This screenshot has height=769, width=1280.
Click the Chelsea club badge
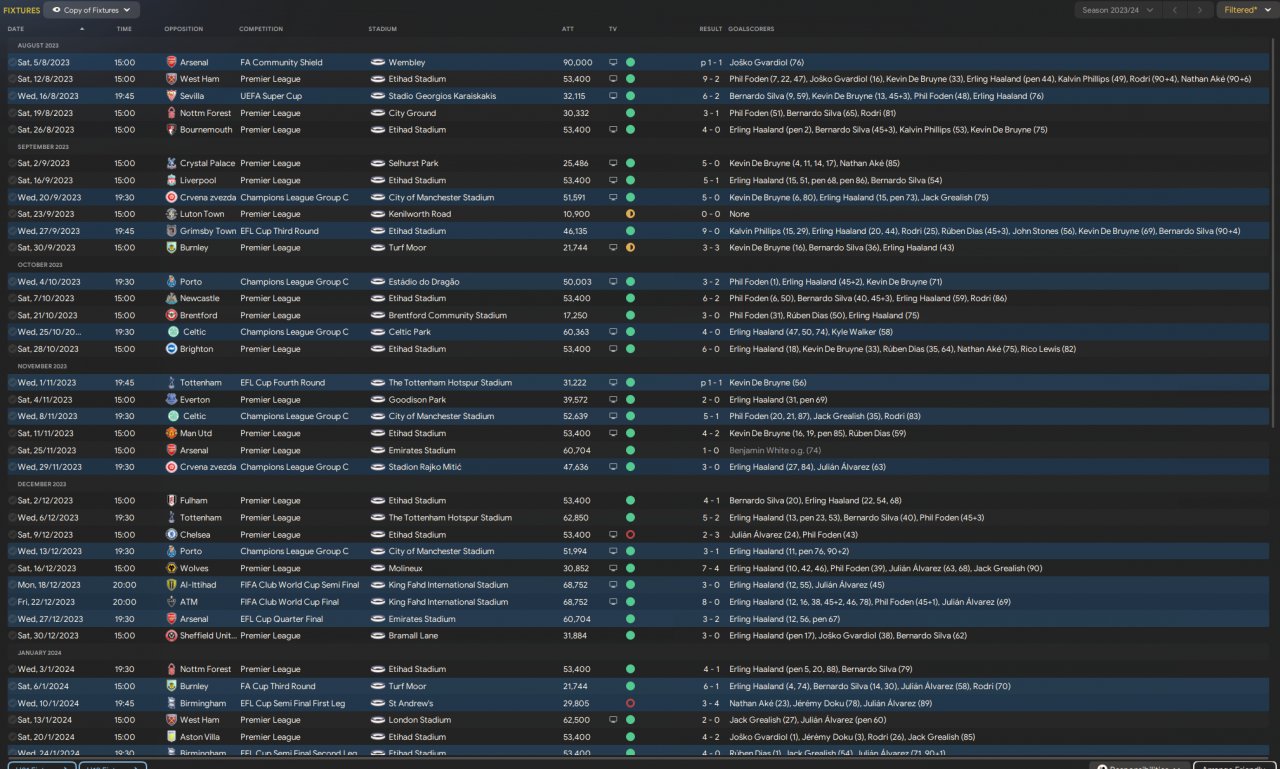point(172,534)
